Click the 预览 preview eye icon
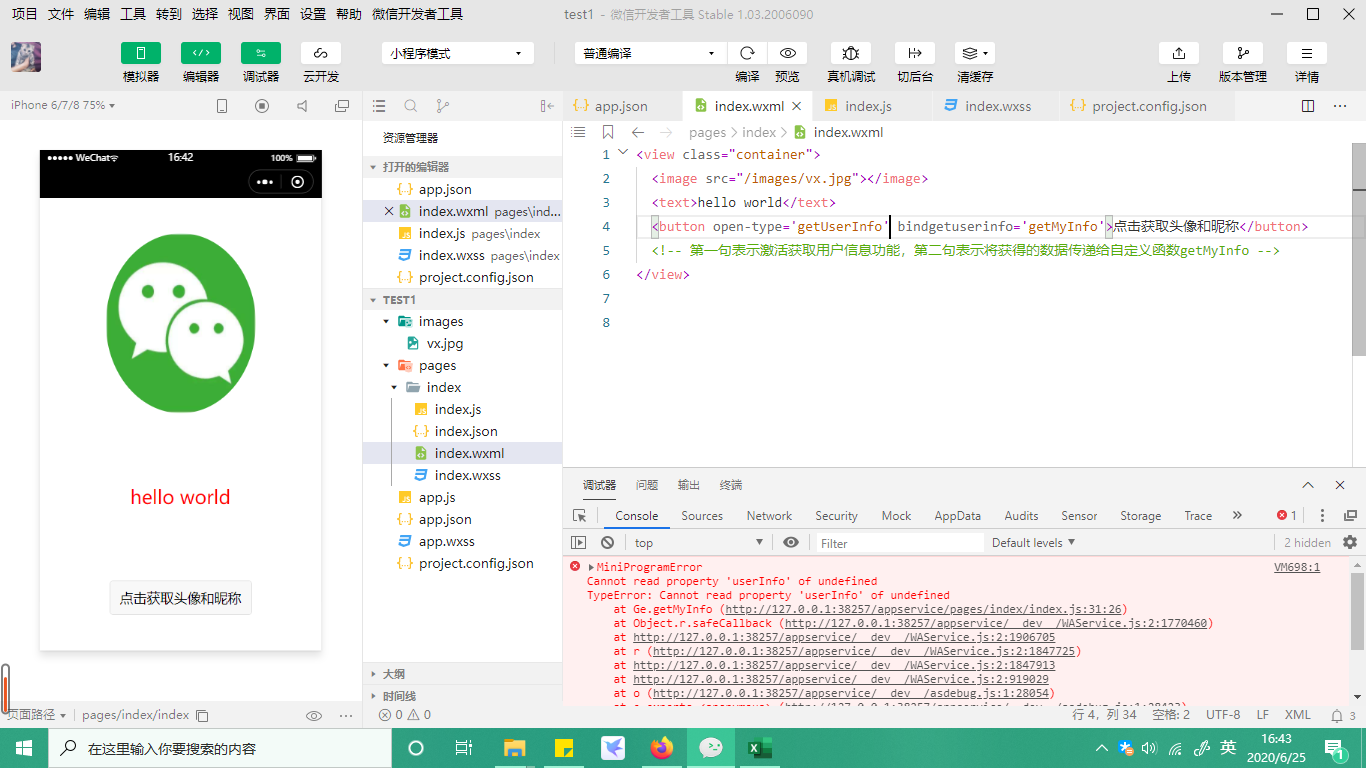 pos(788,53)
